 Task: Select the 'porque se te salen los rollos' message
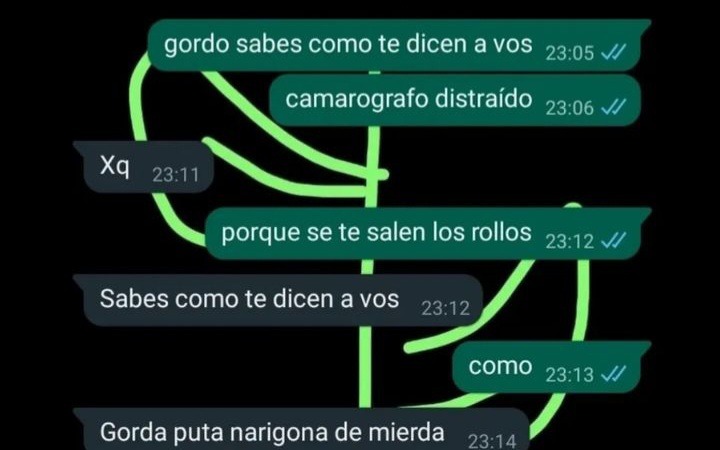tap(428, 233)
